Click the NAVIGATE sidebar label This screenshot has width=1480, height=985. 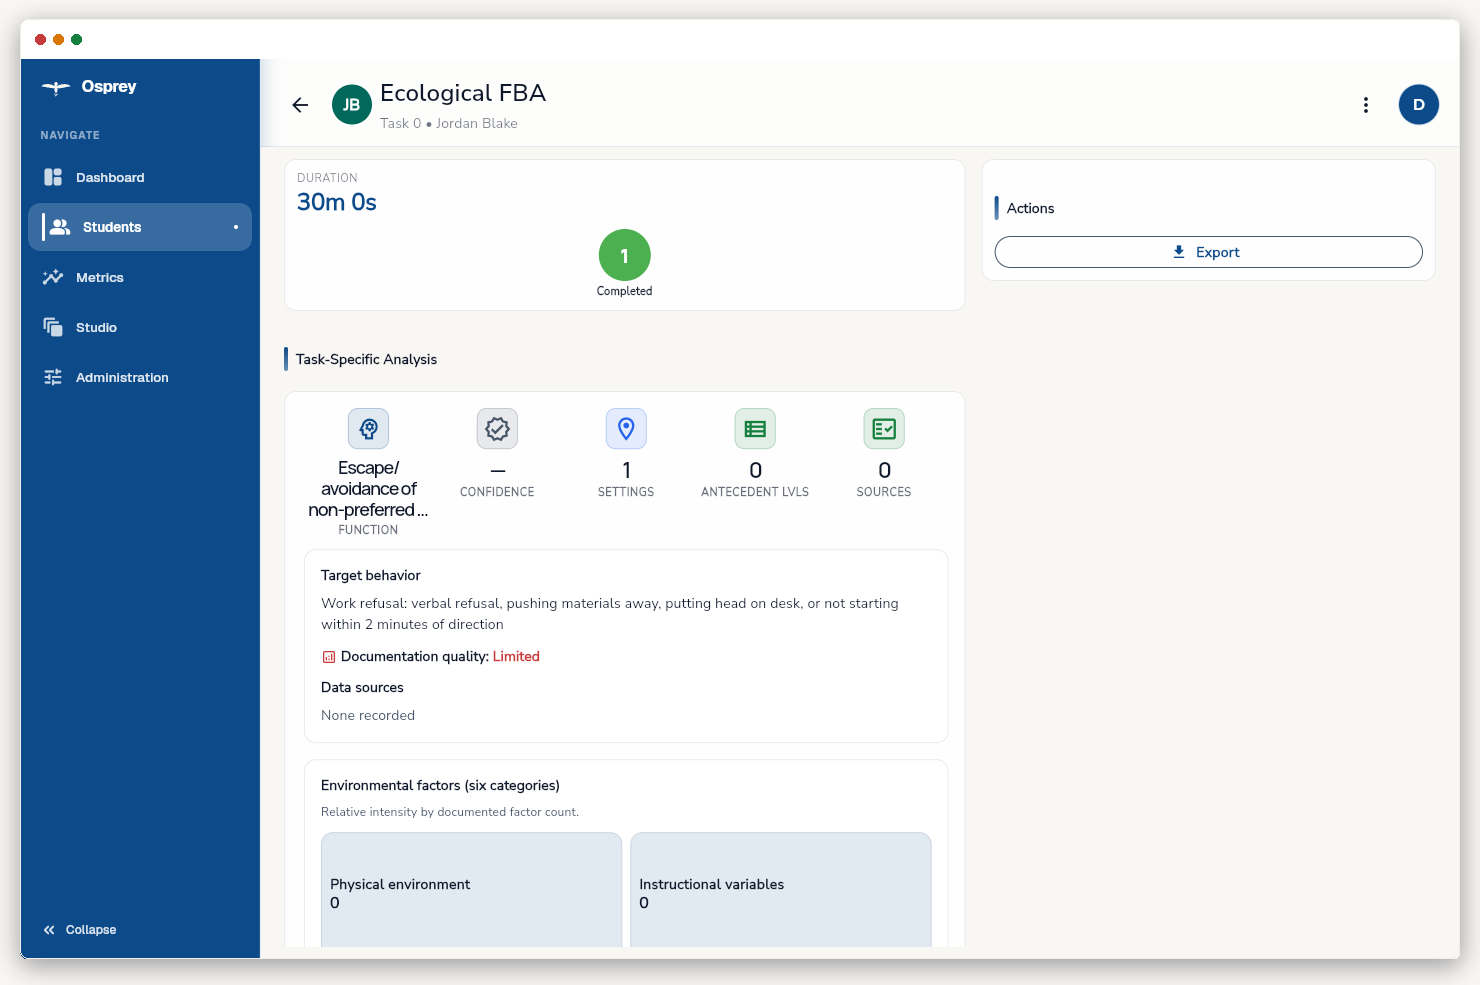tap(70, 135)
